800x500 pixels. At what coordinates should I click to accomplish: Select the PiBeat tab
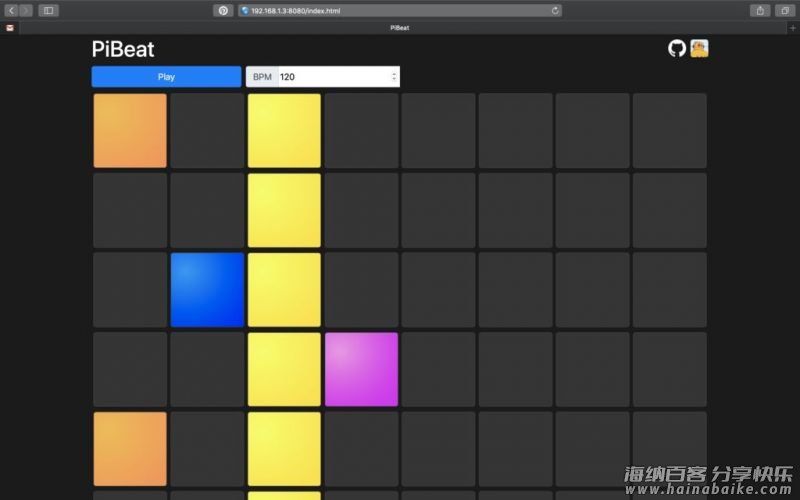pos(400,28)
